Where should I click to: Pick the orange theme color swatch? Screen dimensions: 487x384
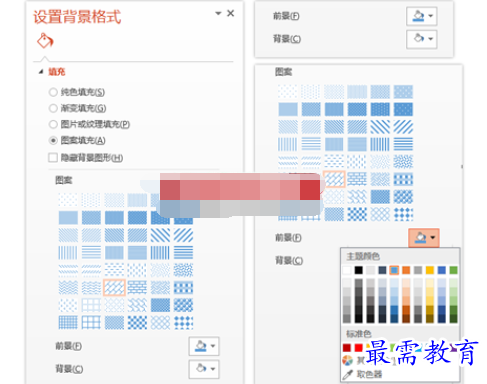coord(406,270)
